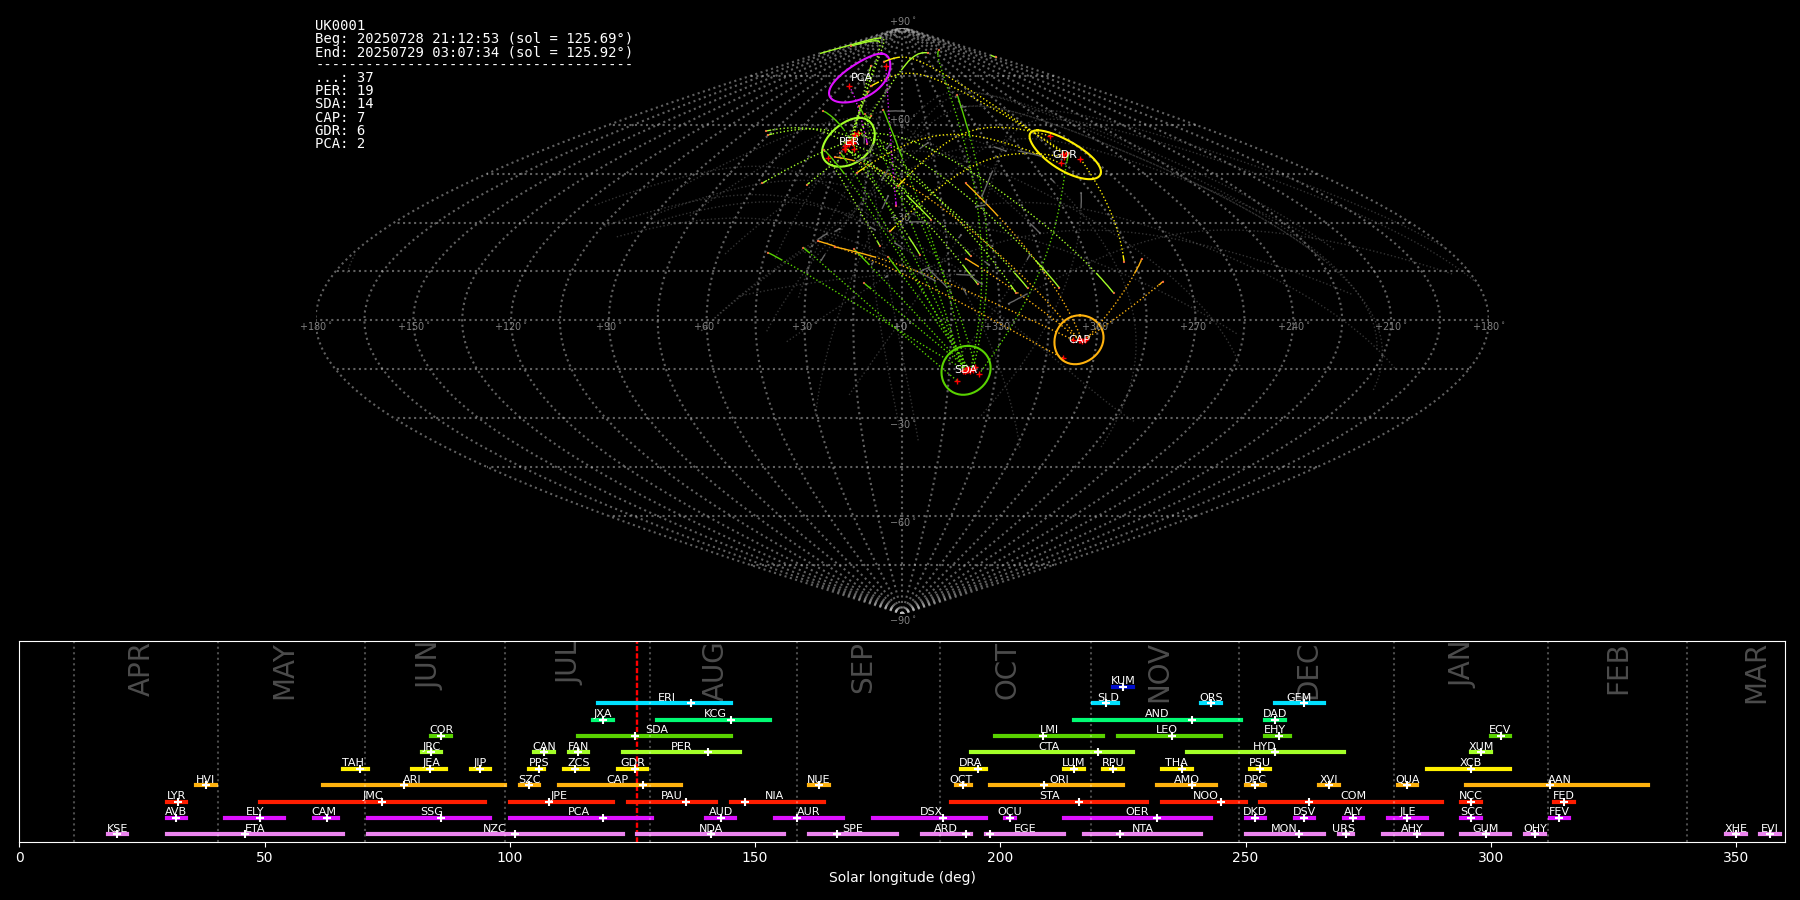Select the PER radiant ellipse on sky map
The width and height of the screenshot is (1800, 900).
click(x=848, y=142)
